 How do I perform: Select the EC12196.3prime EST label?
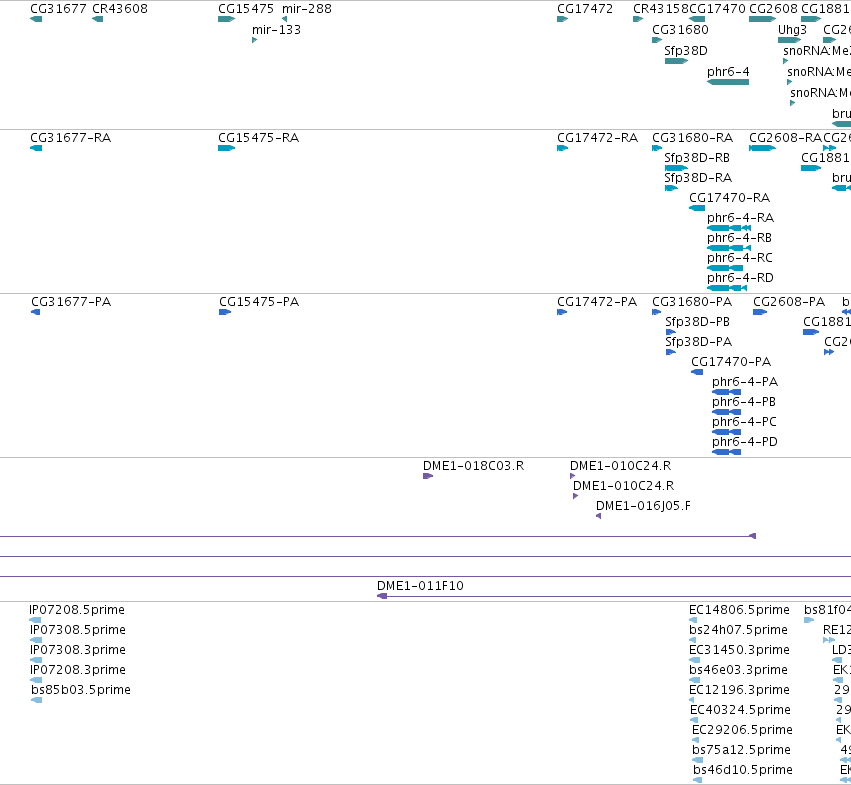(x=739, y=691)
